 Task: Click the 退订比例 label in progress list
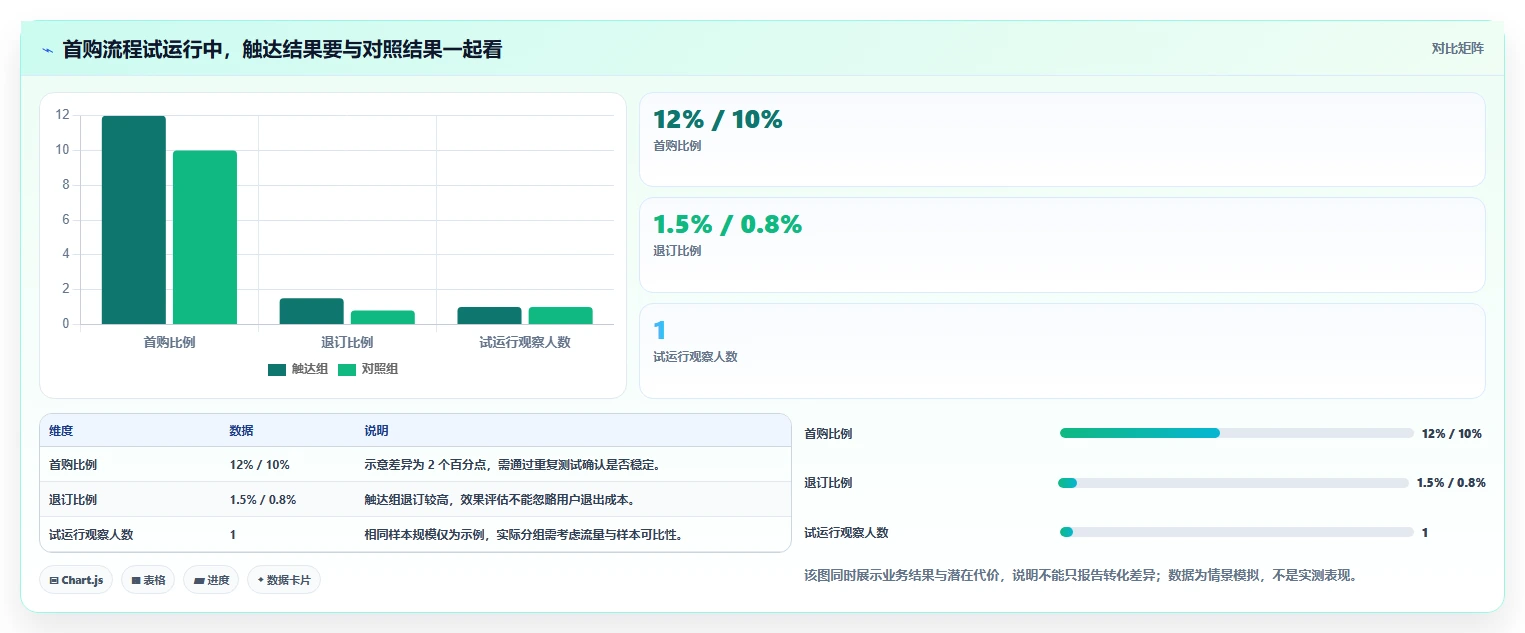point(828,483)
